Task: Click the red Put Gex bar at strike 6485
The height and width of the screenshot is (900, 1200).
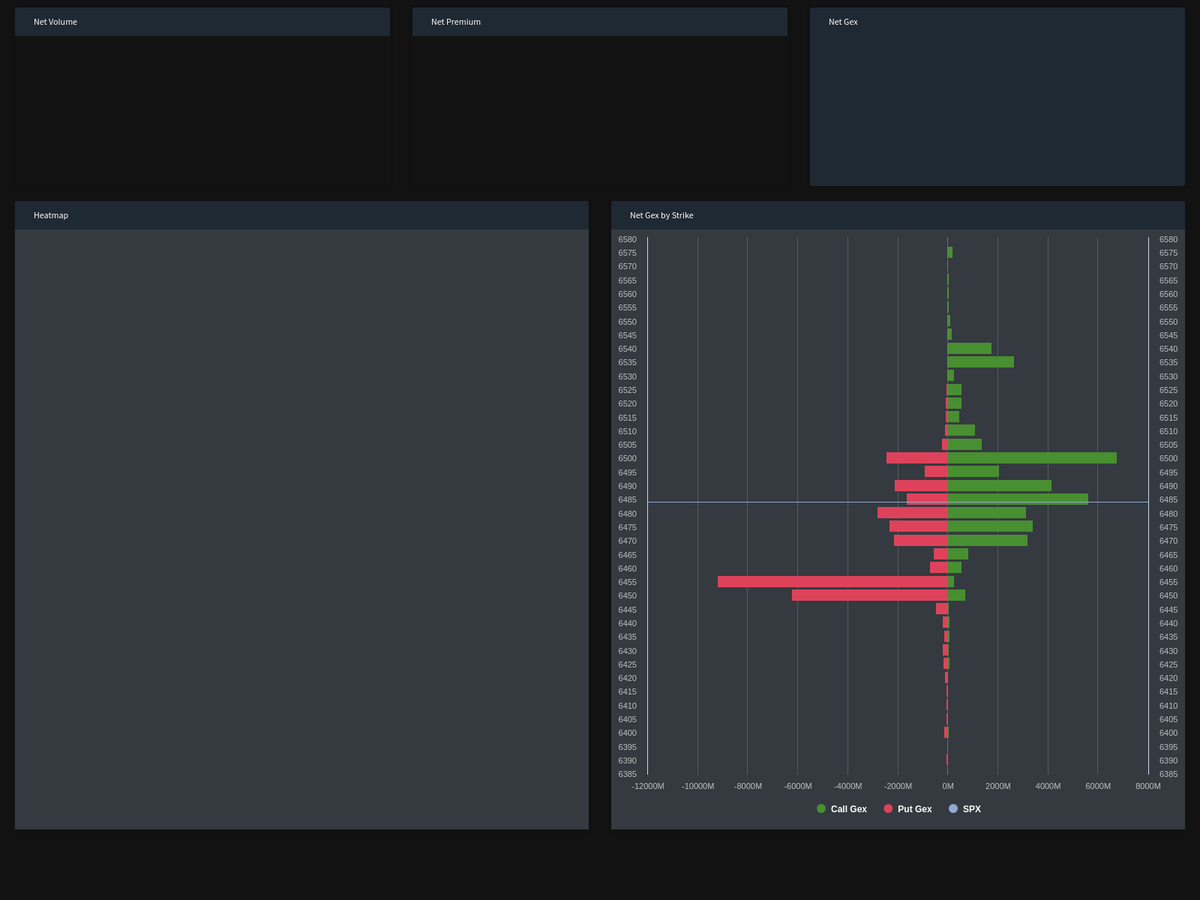Action: (927, 499)
